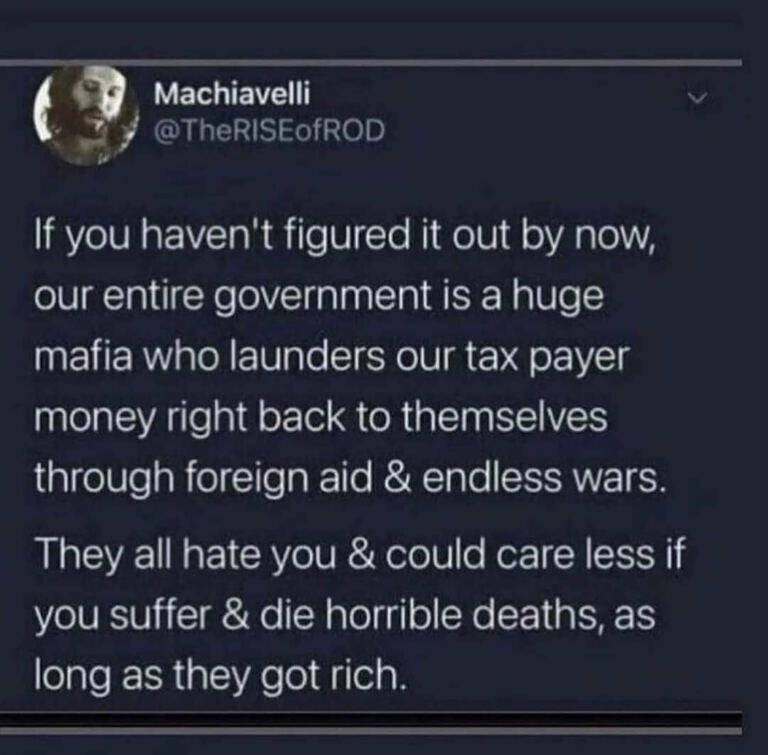Click the phrase 'endless wars.' in the tweet
This screenshot has width=768, height=755.
pos(544,477)
